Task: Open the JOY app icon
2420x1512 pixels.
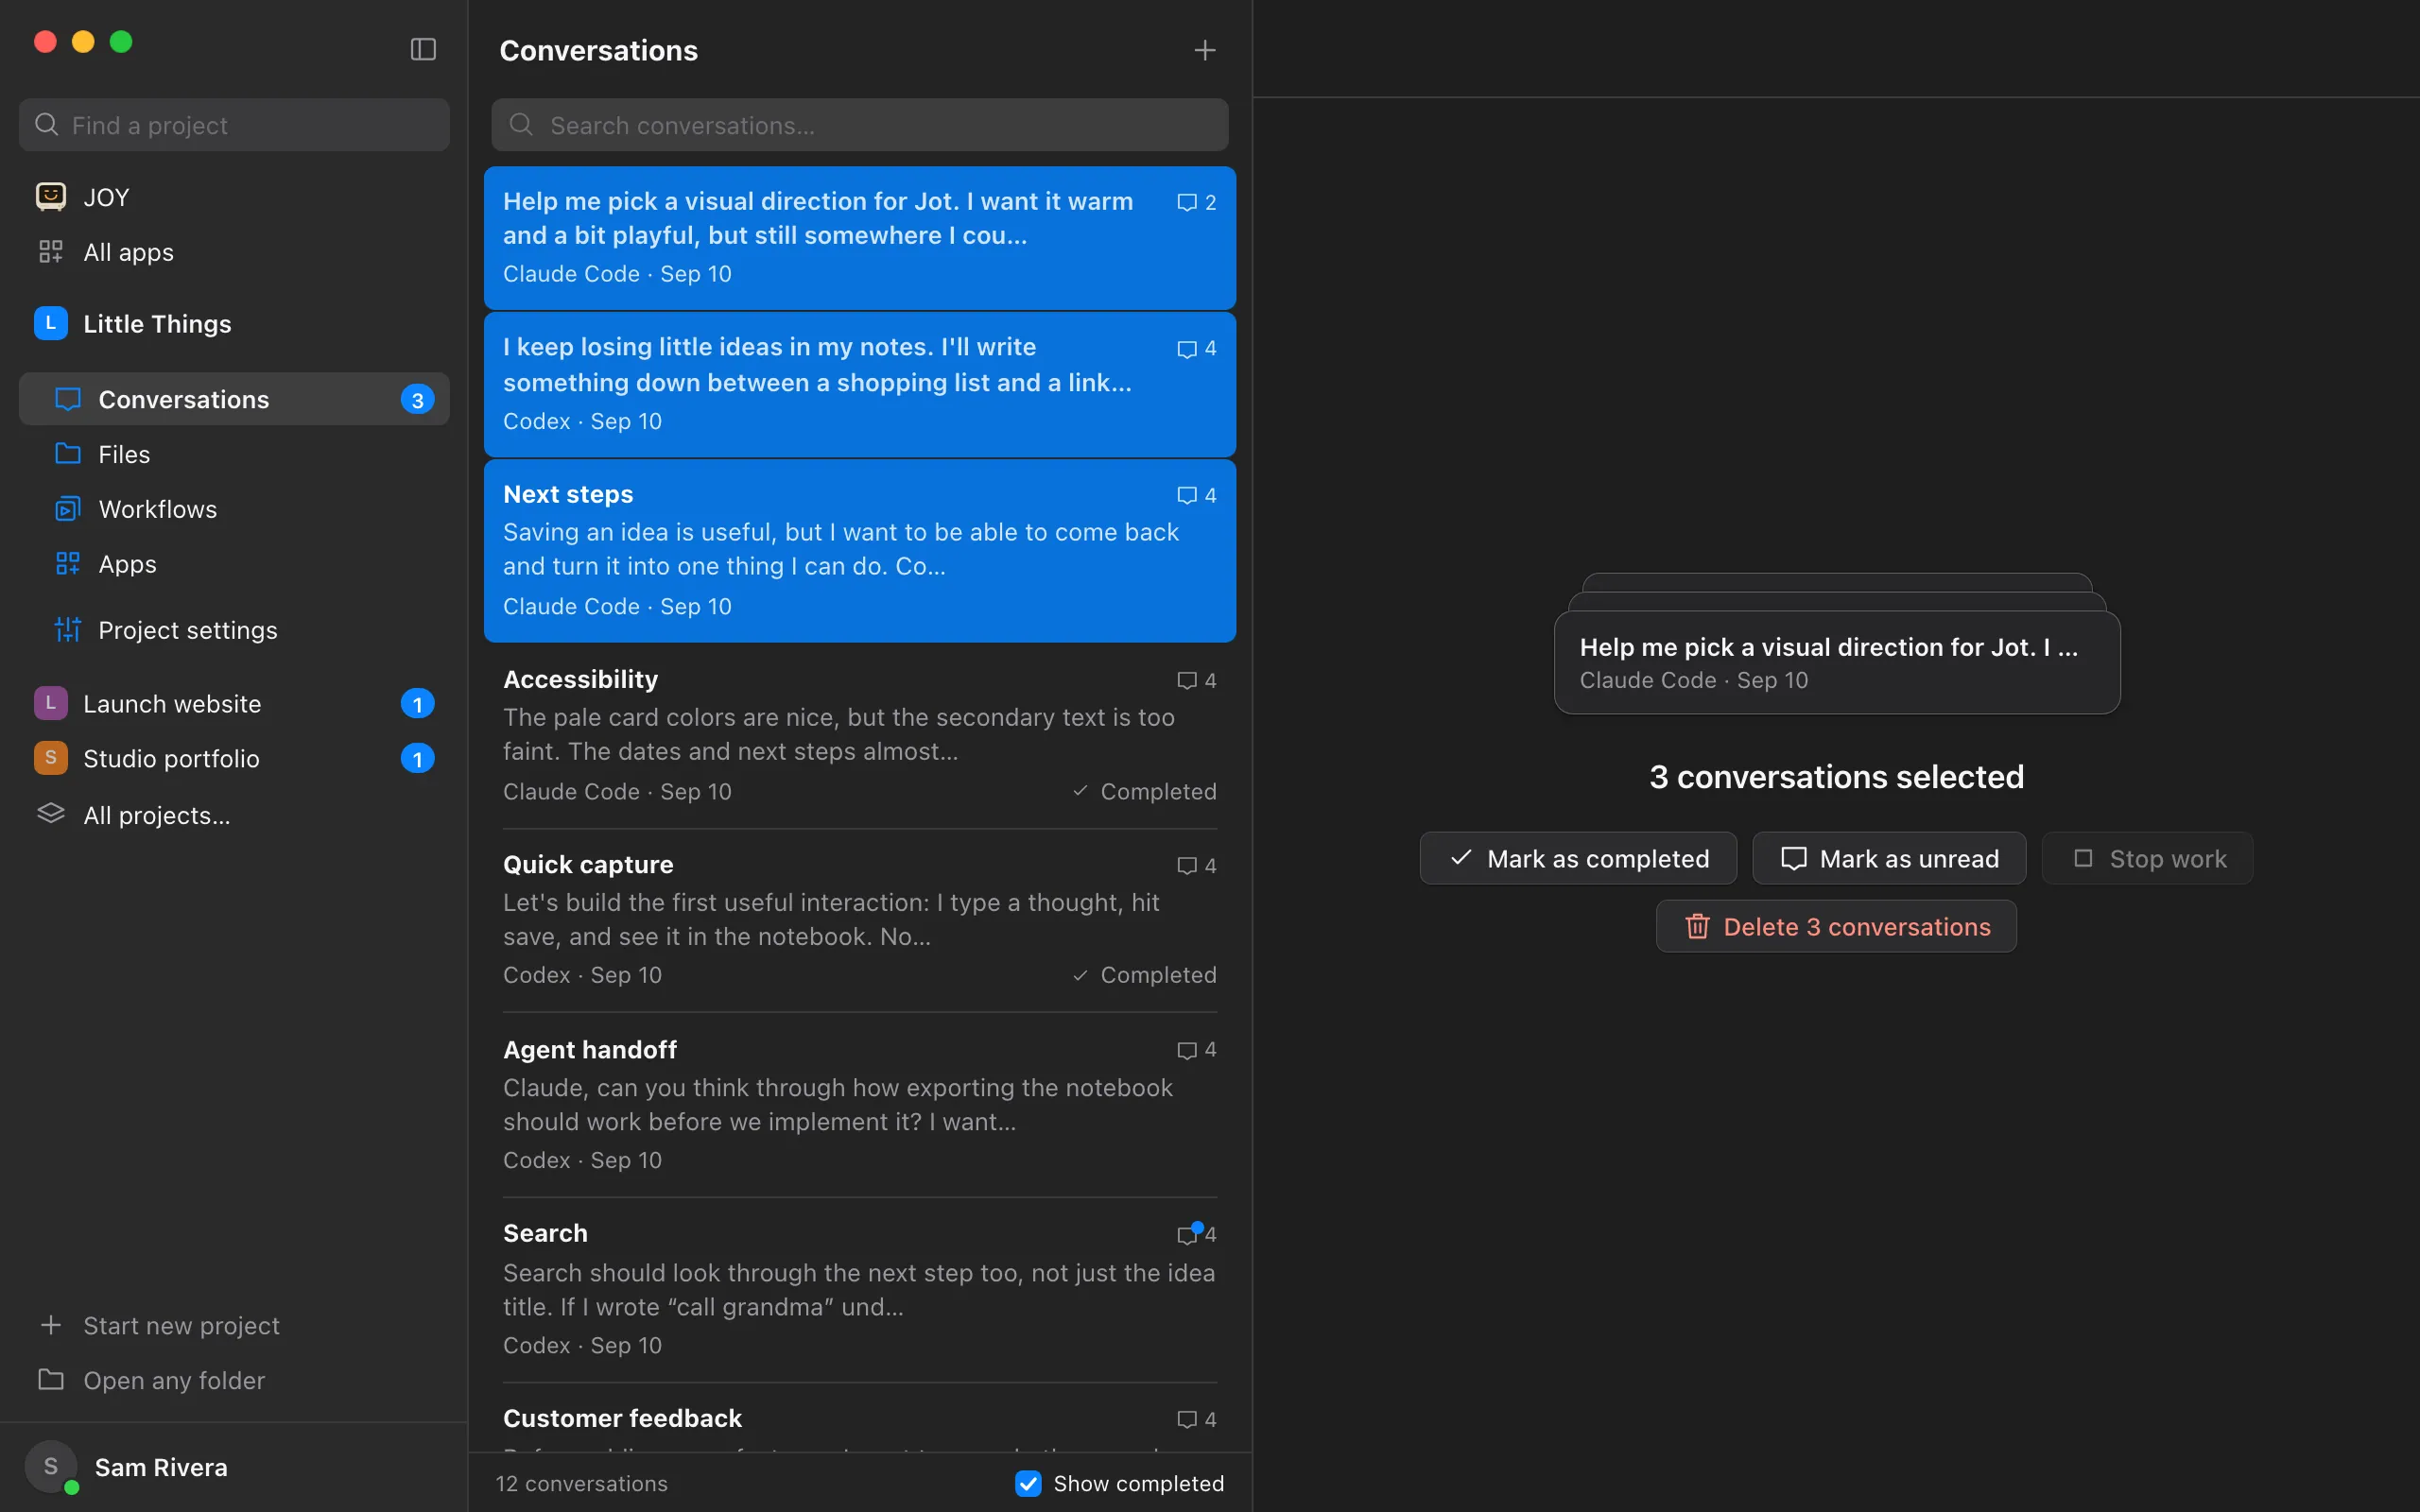Action: point(50,196)
